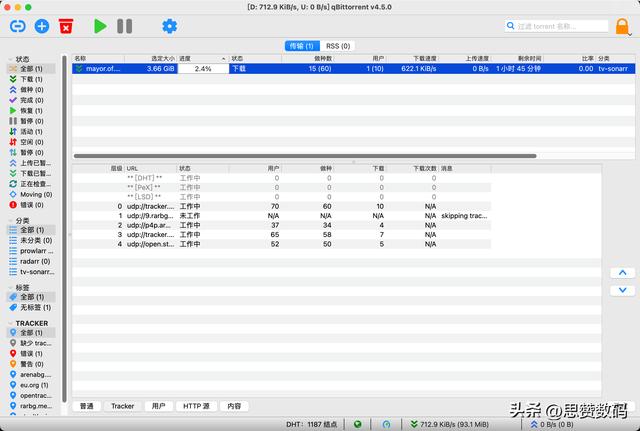Switch to the 传输 (1) tab
This screenshot has width=640, height=431.
[302, 46]
